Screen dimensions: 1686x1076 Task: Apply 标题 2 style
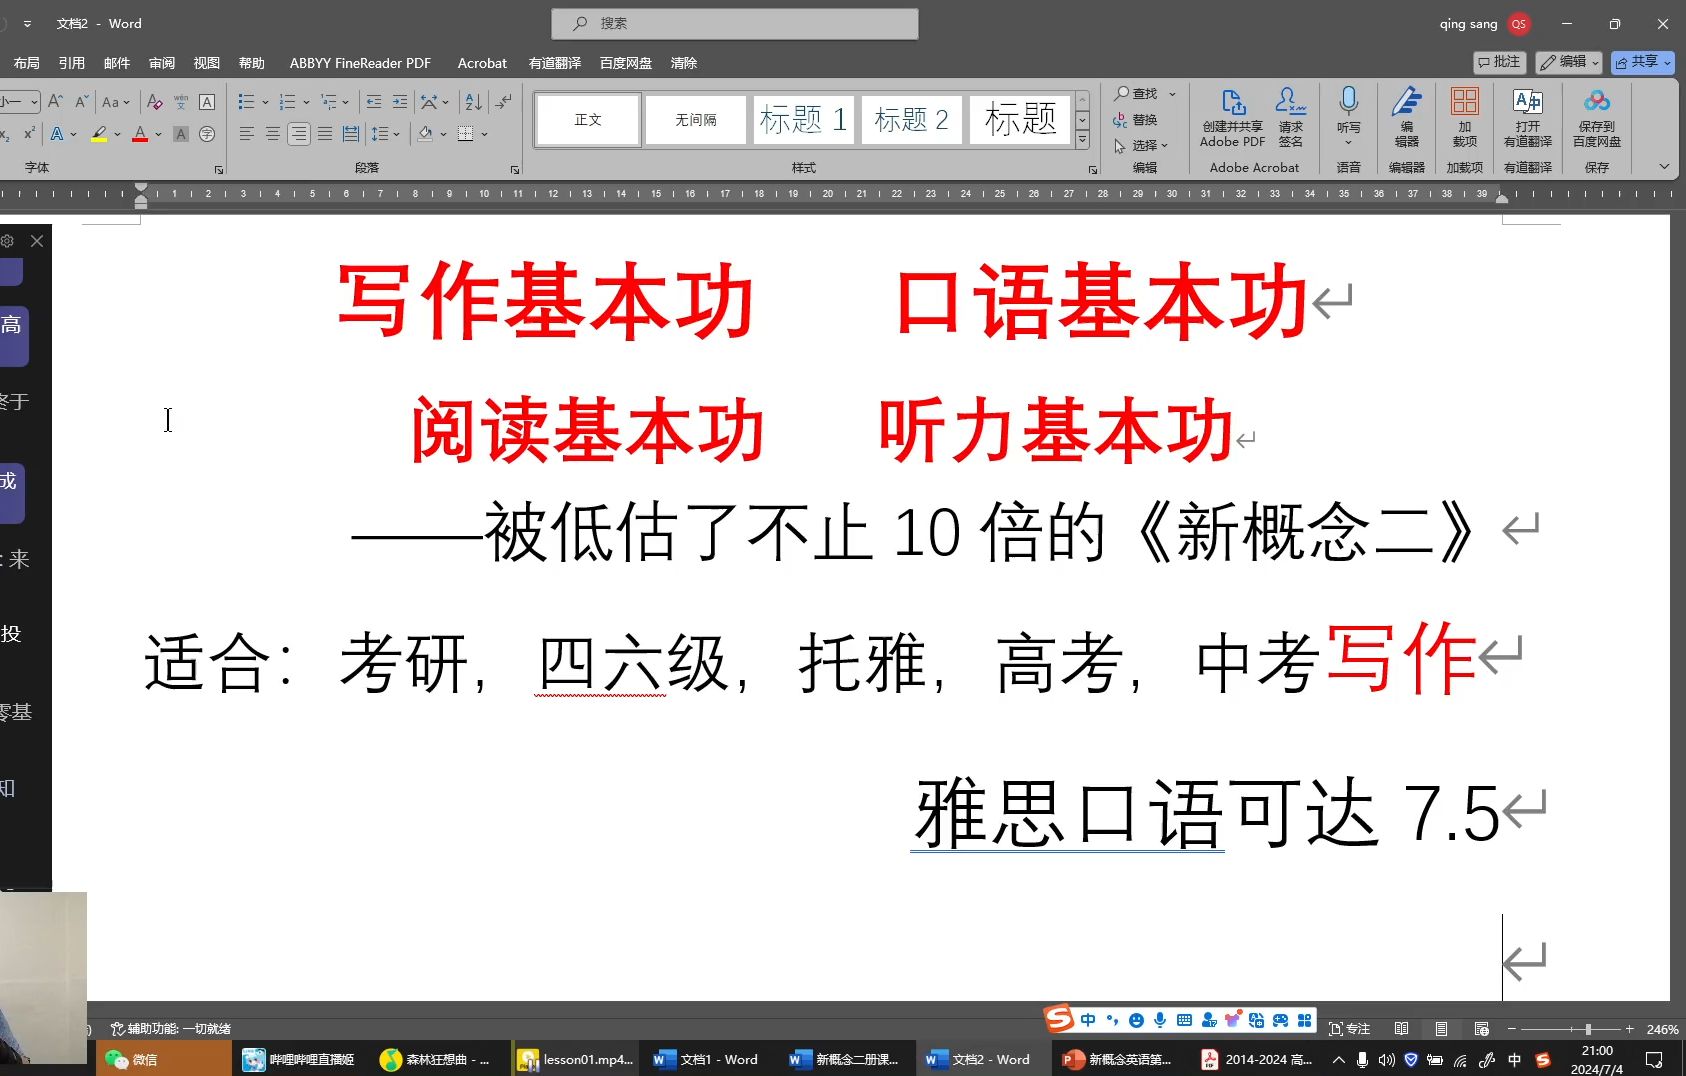pos(912,120)
